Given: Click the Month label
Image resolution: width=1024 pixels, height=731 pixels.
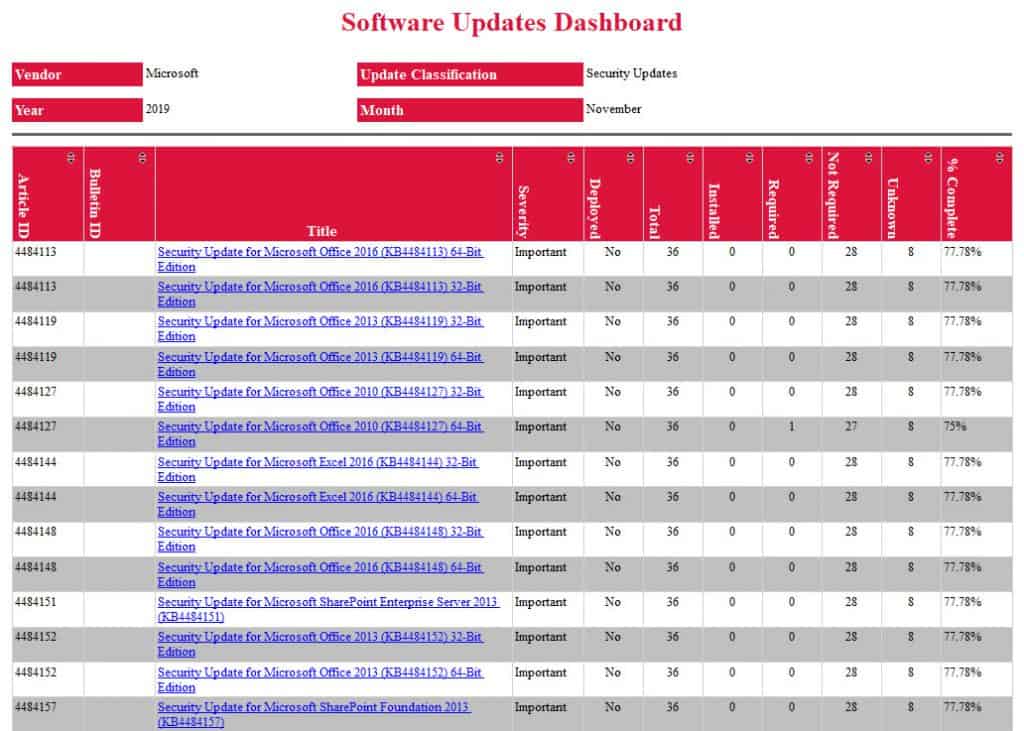Looking at the screenshot, I should 382,110.
